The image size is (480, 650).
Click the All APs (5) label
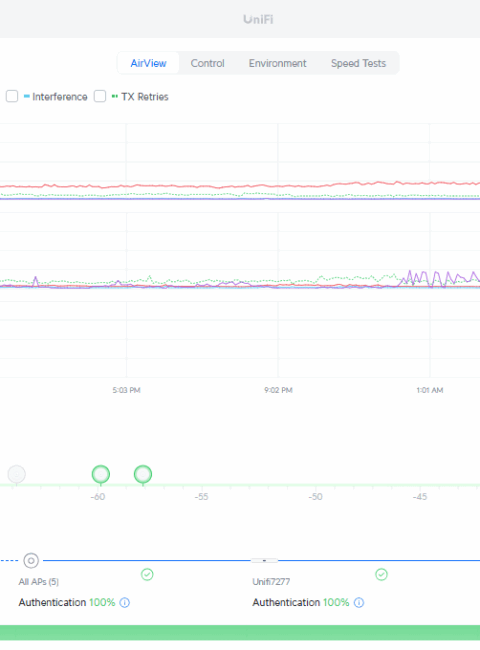pos(39,582)
